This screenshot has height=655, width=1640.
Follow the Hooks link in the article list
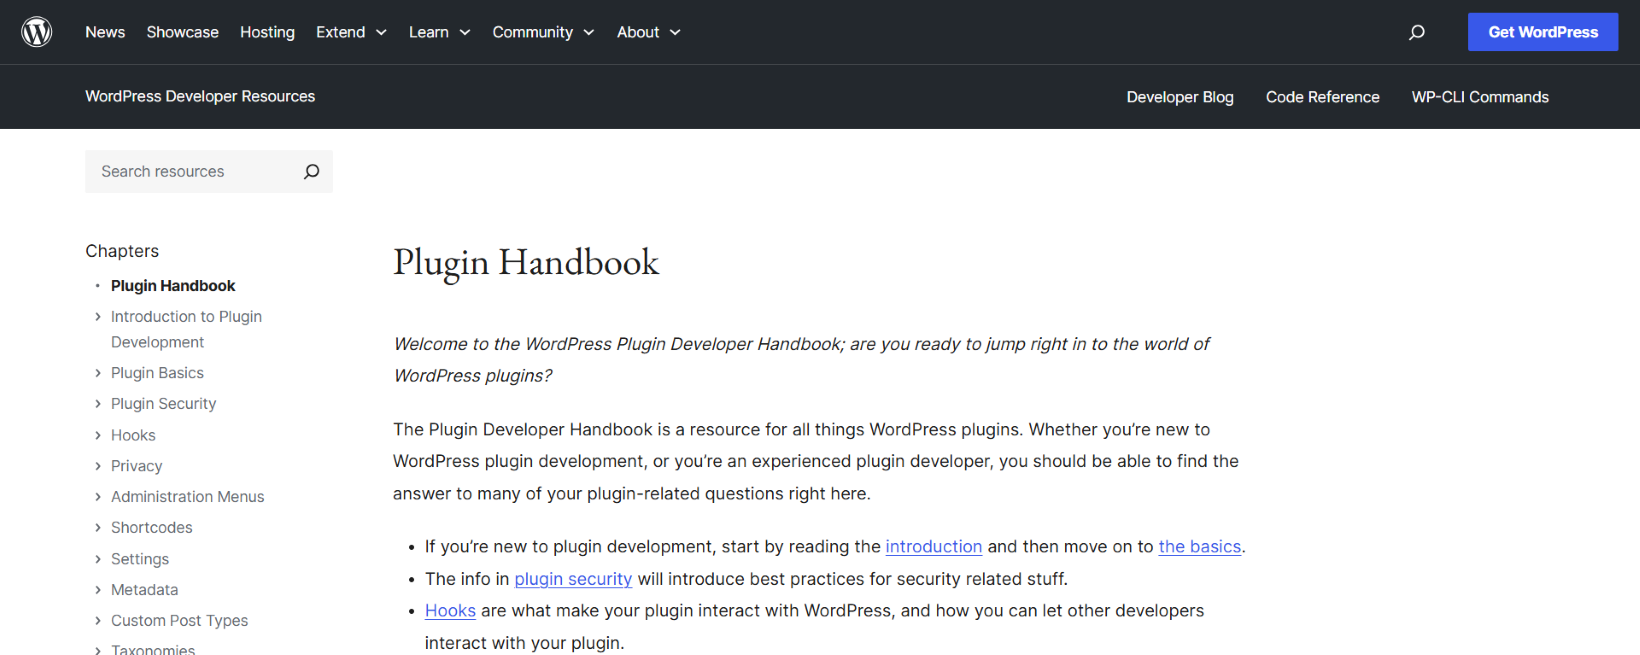click(450, 611)
